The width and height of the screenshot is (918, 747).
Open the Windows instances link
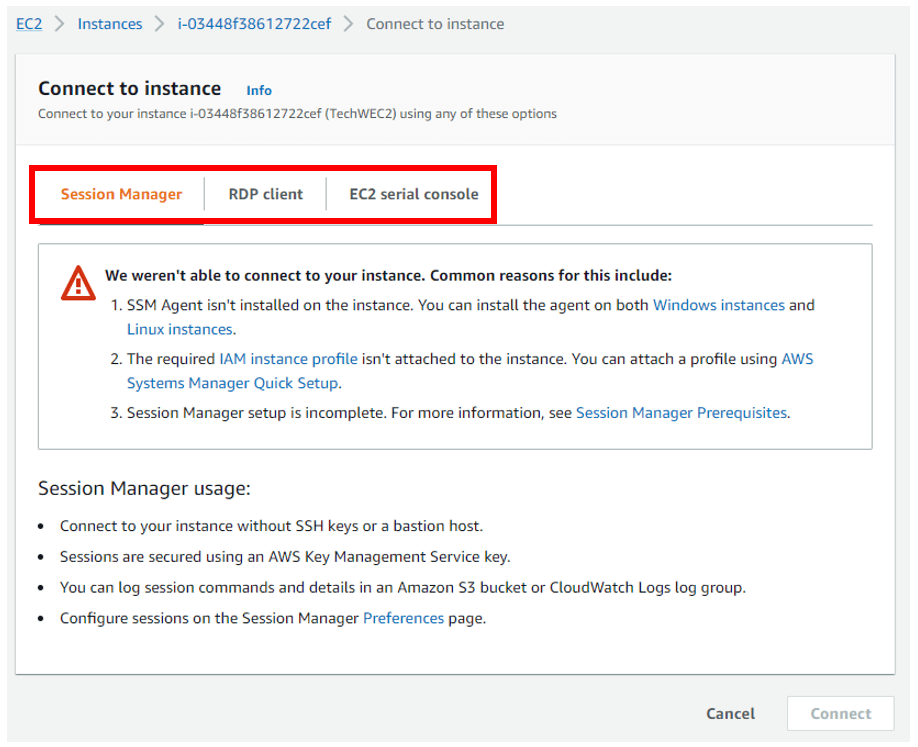click(718, 305)
